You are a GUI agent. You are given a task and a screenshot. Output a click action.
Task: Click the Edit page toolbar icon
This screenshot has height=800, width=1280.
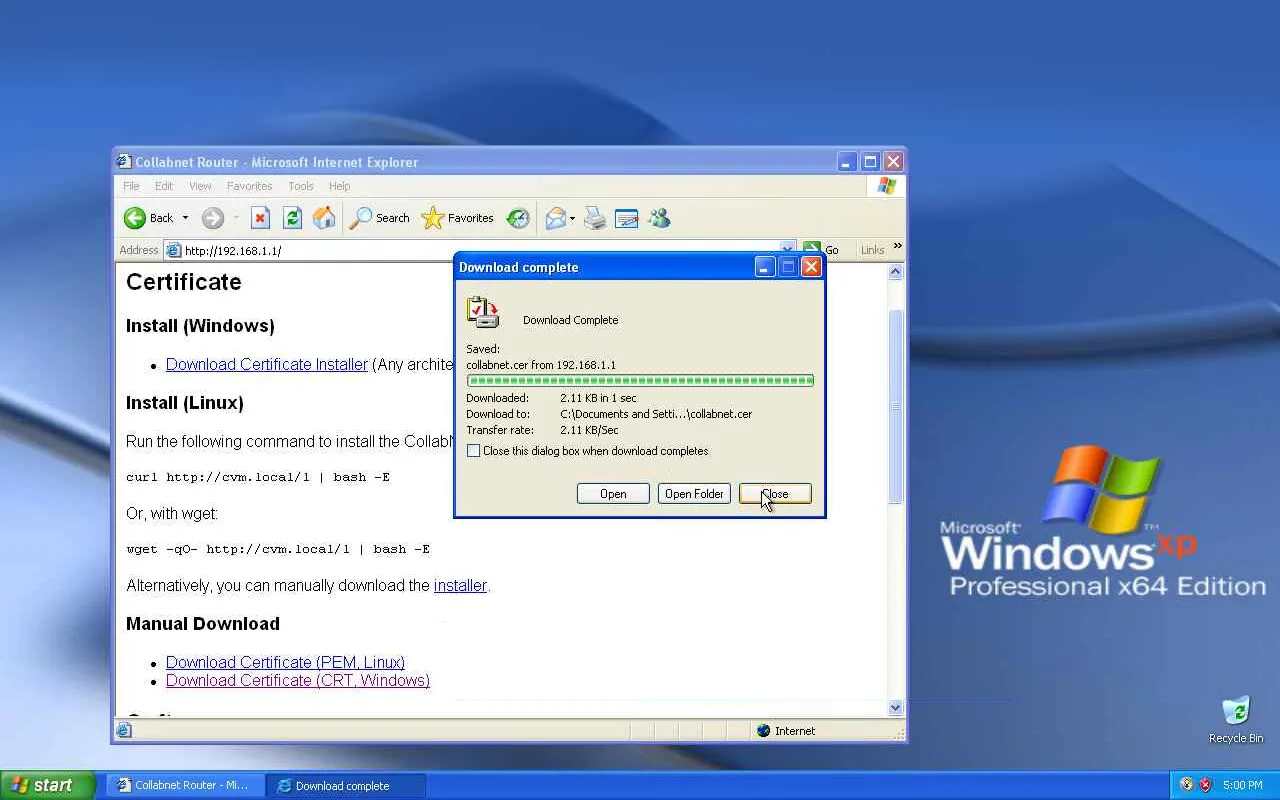(x=627, y=218)
